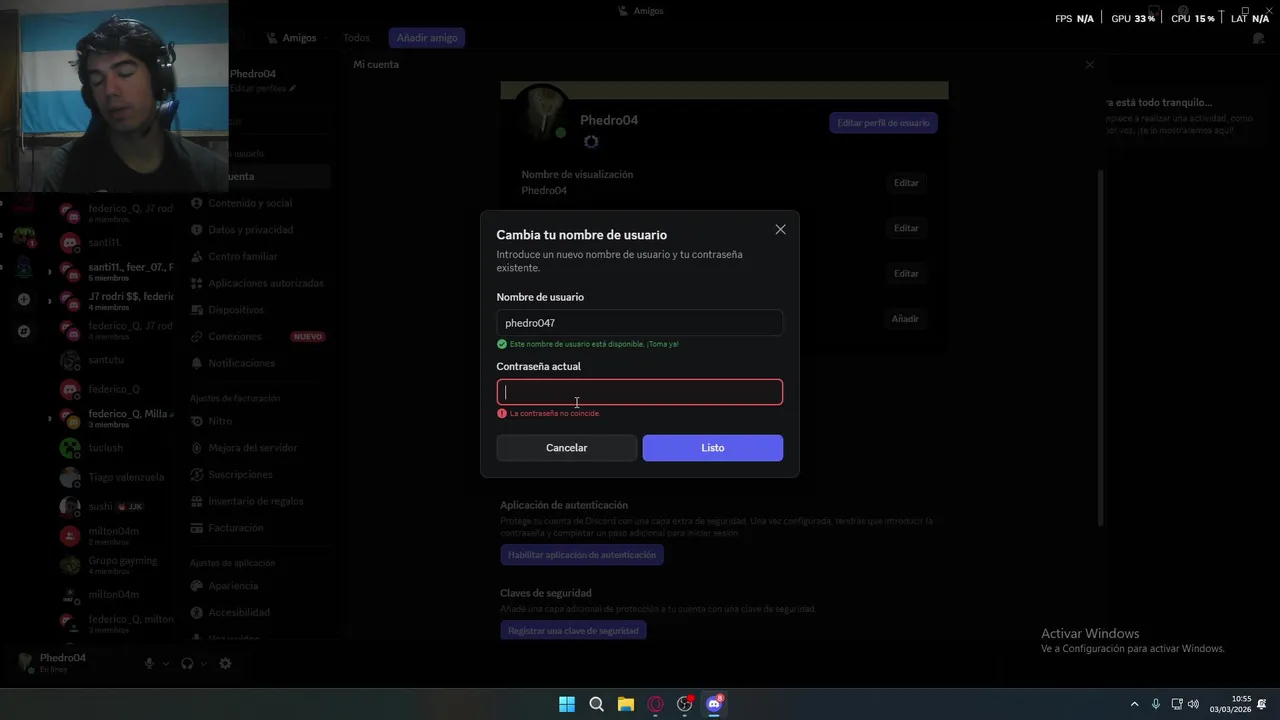Open the Amigos tab
This screenshot has height=720, width=1280.
(x=291, y=38)
